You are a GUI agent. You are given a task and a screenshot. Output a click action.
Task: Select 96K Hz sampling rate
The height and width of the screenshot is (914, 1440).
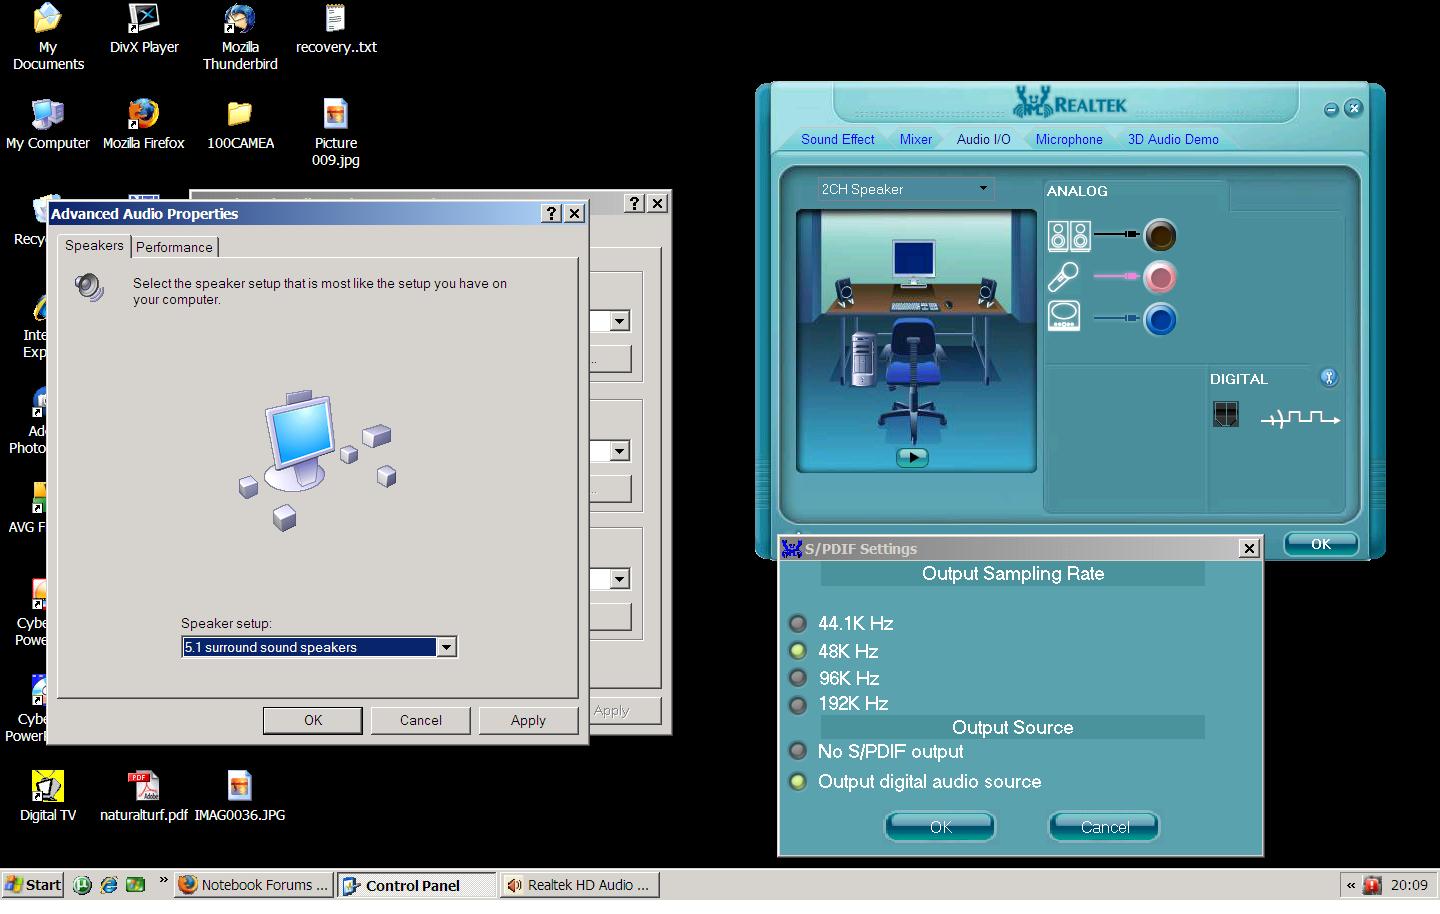798,678
